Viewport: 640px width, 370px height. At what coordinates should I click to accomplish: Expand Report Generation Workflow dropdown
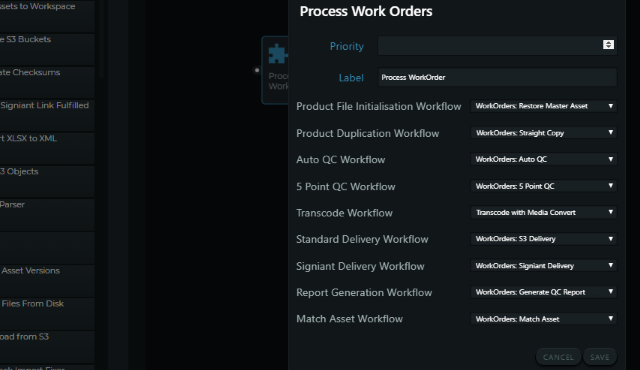point(544,292)
